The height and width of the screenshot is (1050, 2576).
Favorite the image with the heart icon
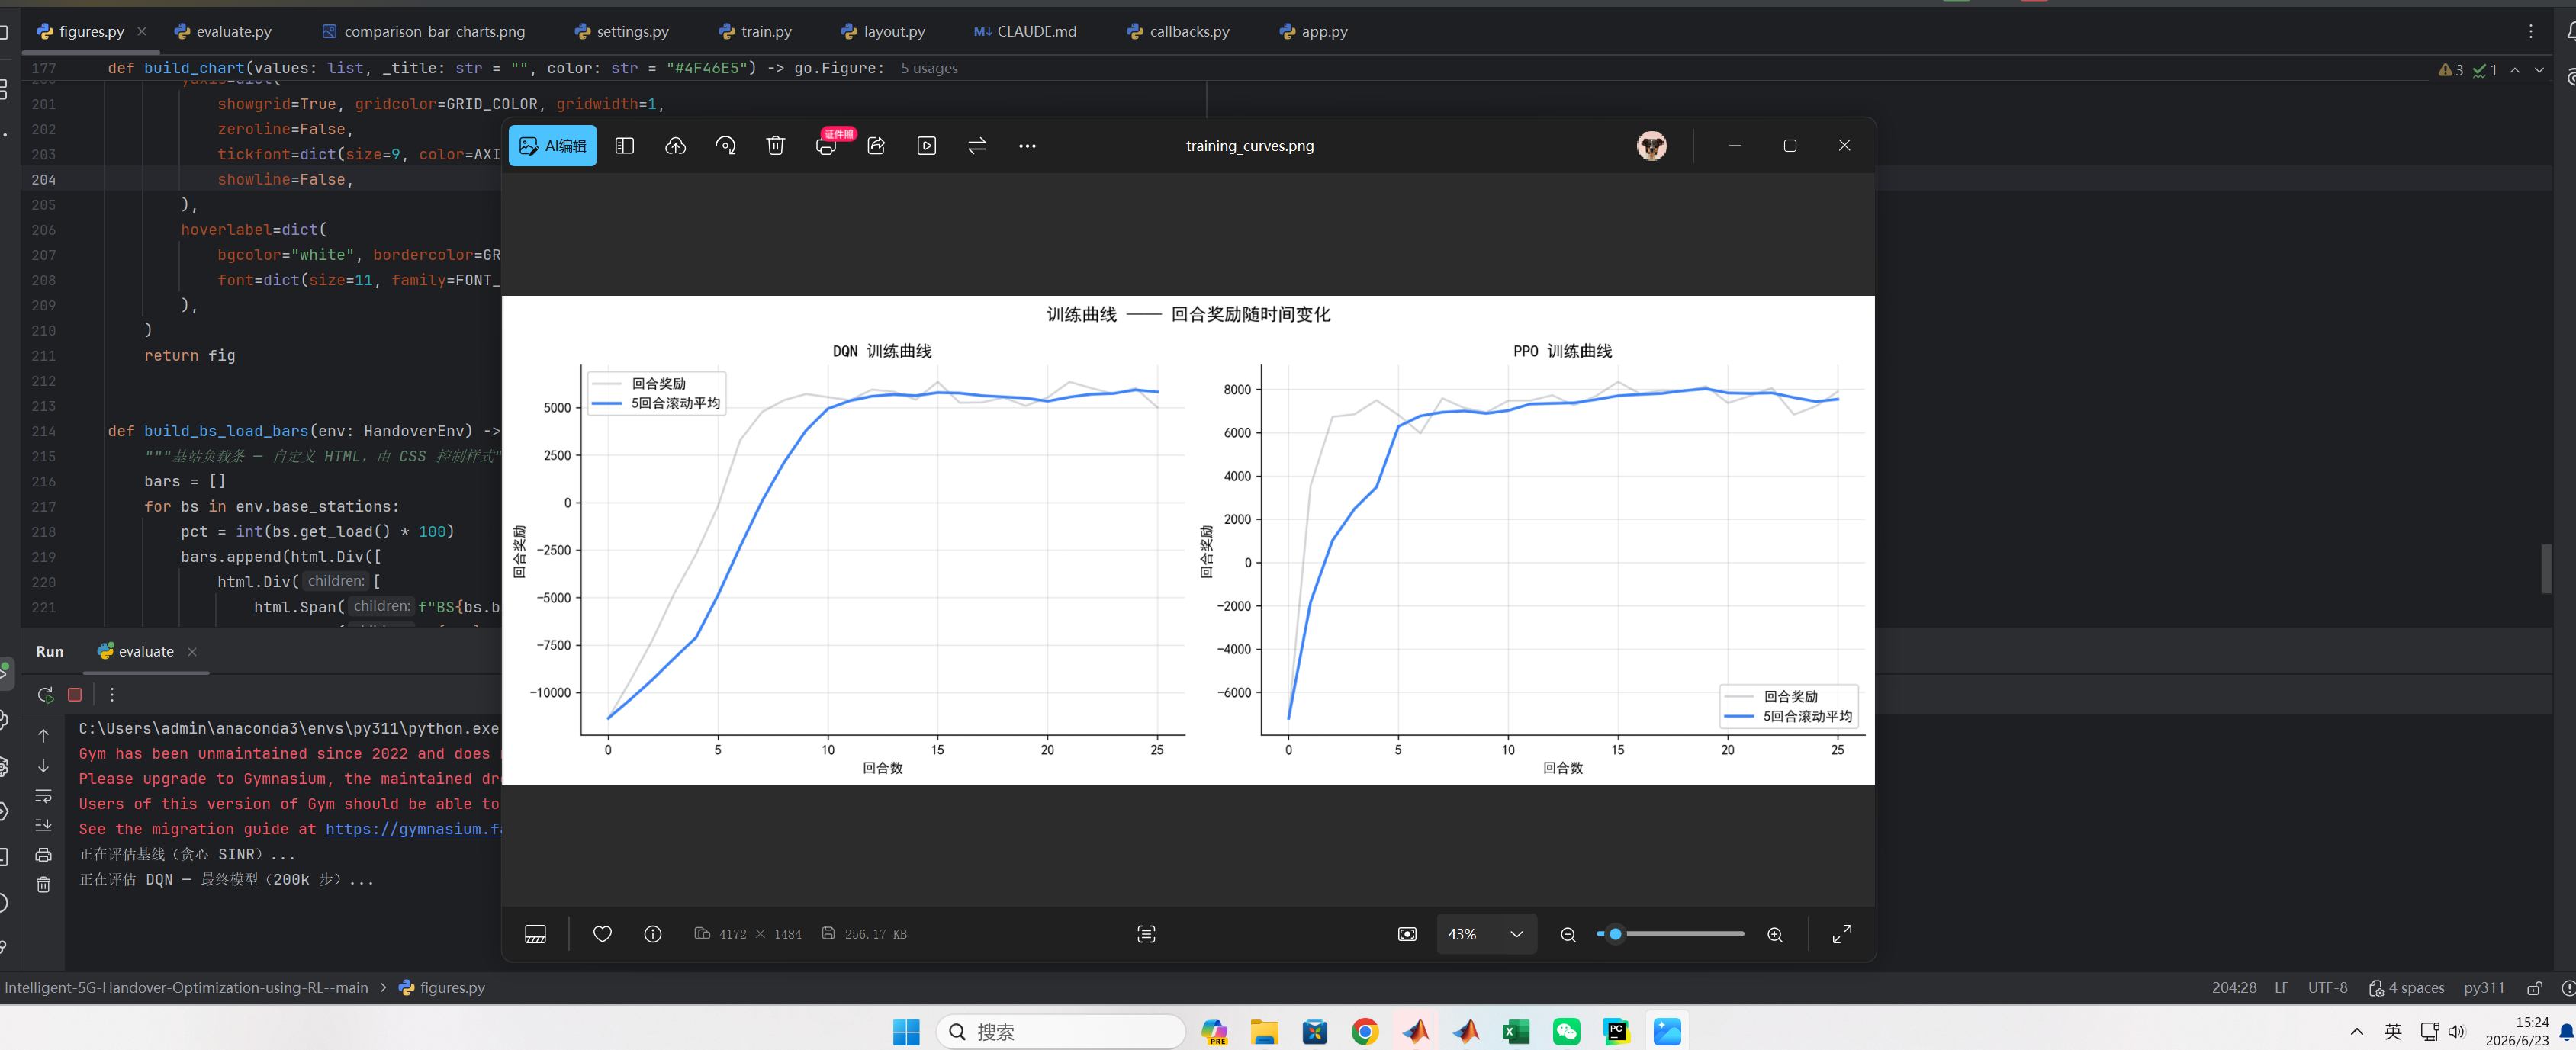pyautogui.click(x=602, y=934)
